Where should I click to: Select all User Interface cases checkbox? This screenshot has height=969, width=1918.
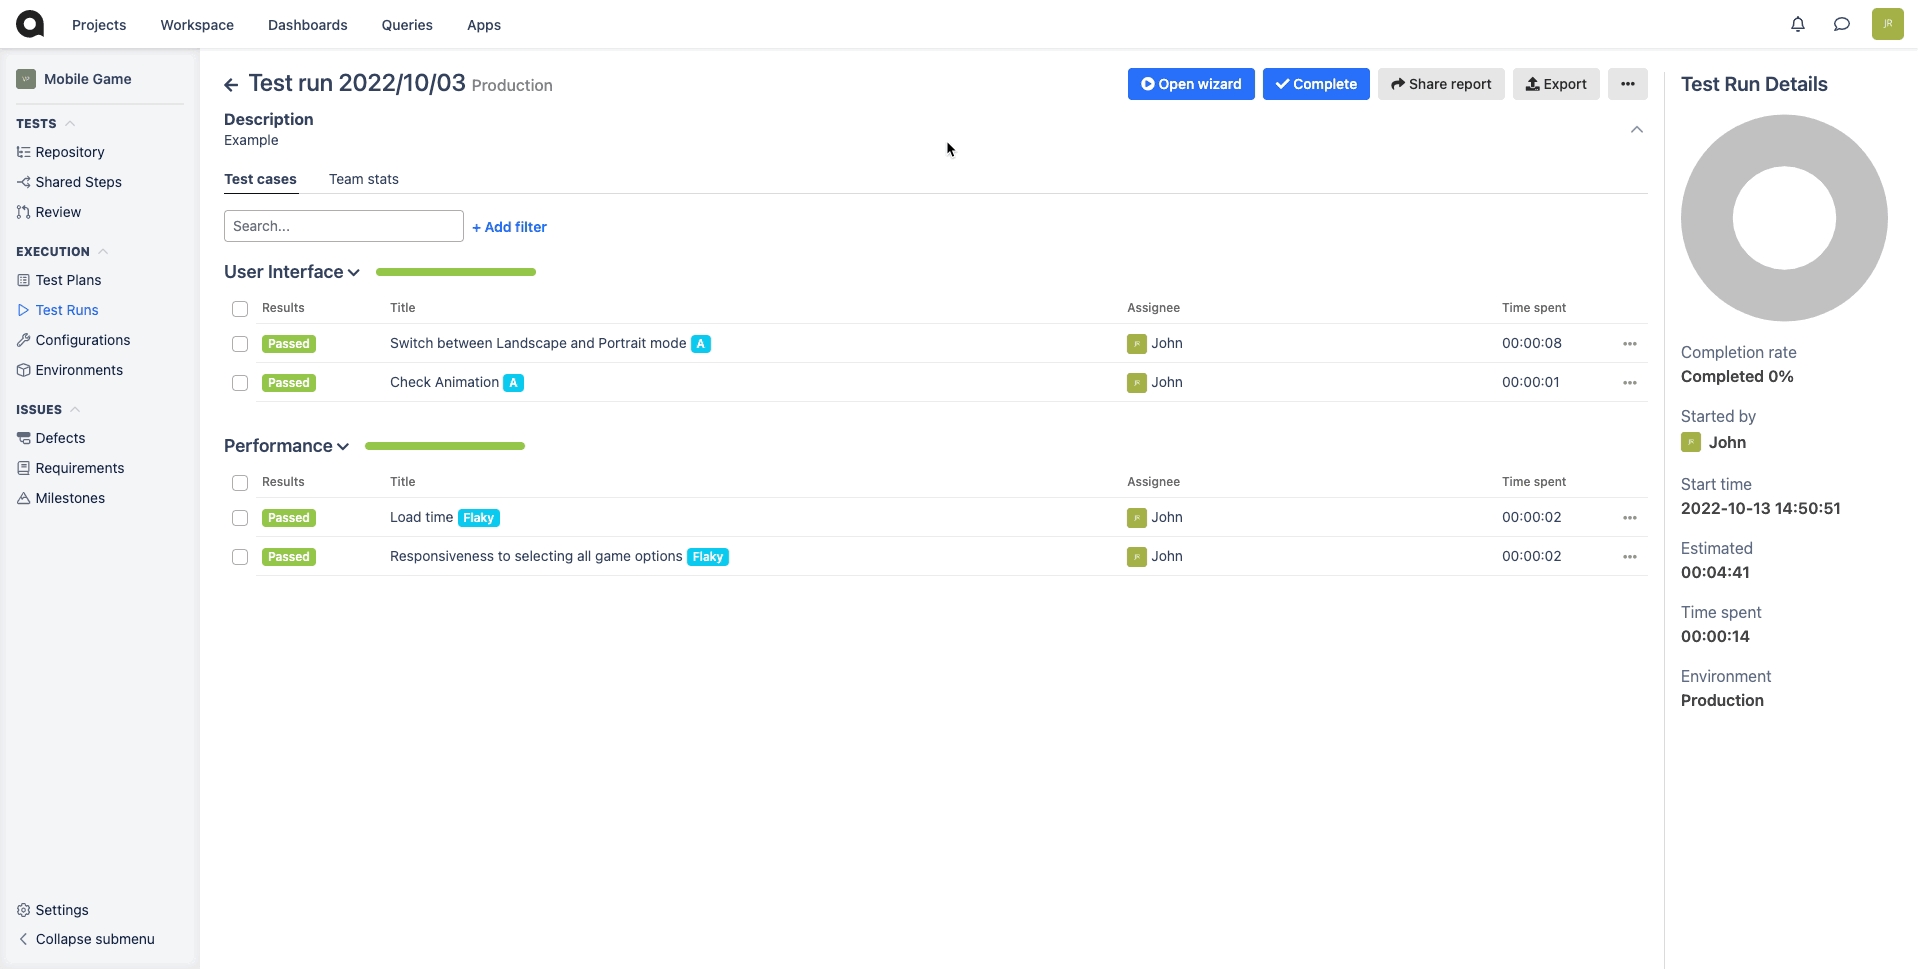point(240,309)
